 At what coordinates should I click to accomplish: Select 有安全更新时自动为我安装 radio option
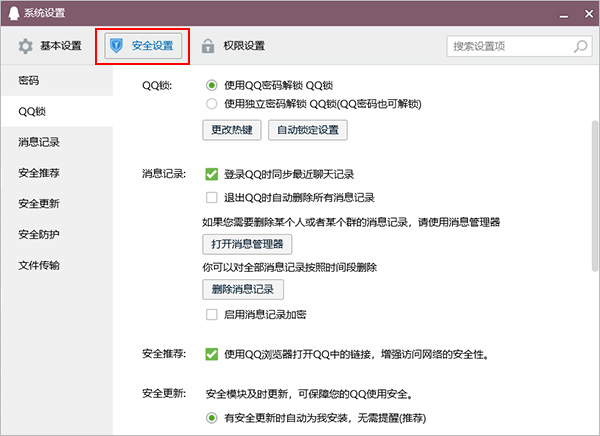click(212, 418)
